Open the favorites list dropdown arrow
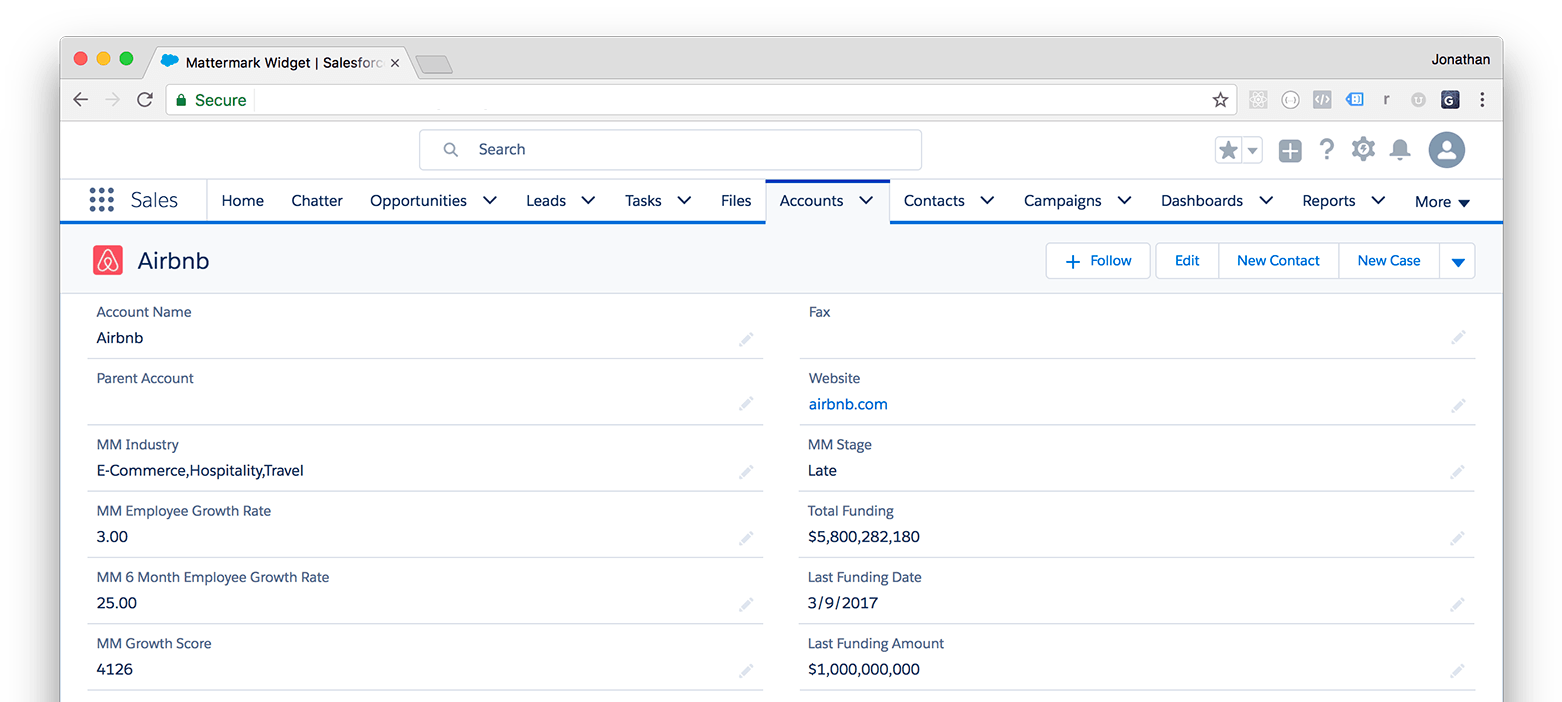This screenshot has height=702, width=1562. (1252, 150)
